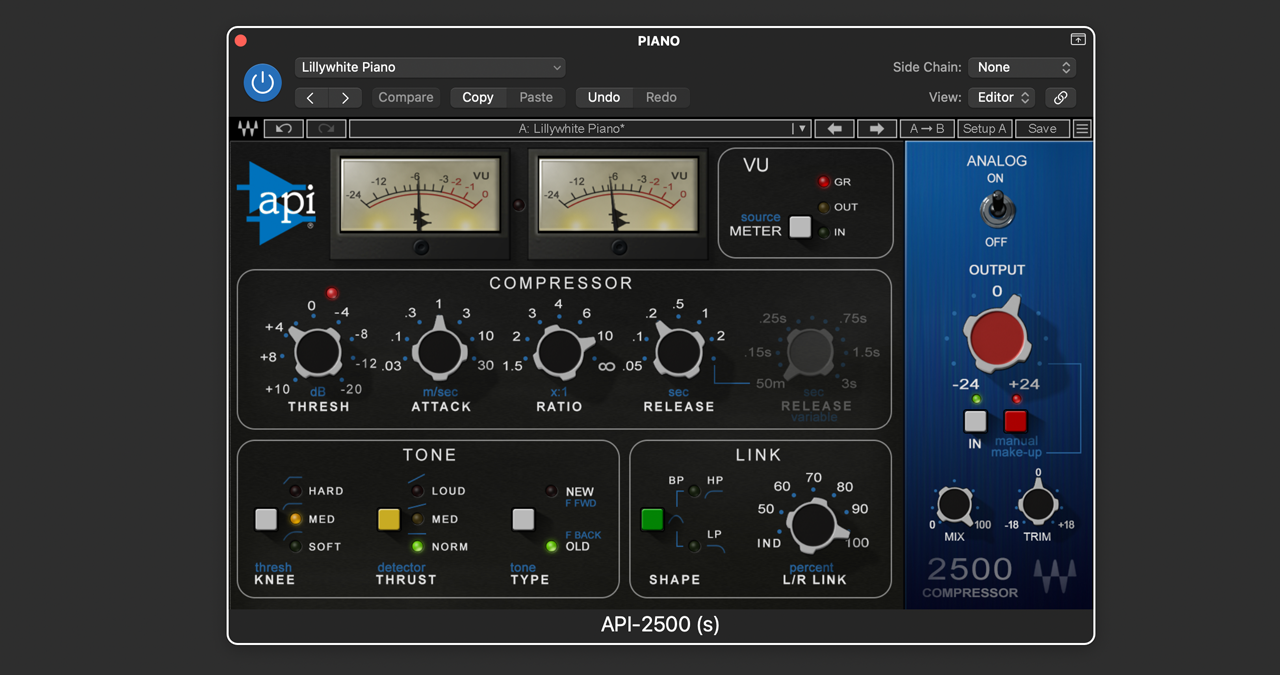Click the Save button in Waves toolbar

pyautogui.click(x=1042, y=128)
